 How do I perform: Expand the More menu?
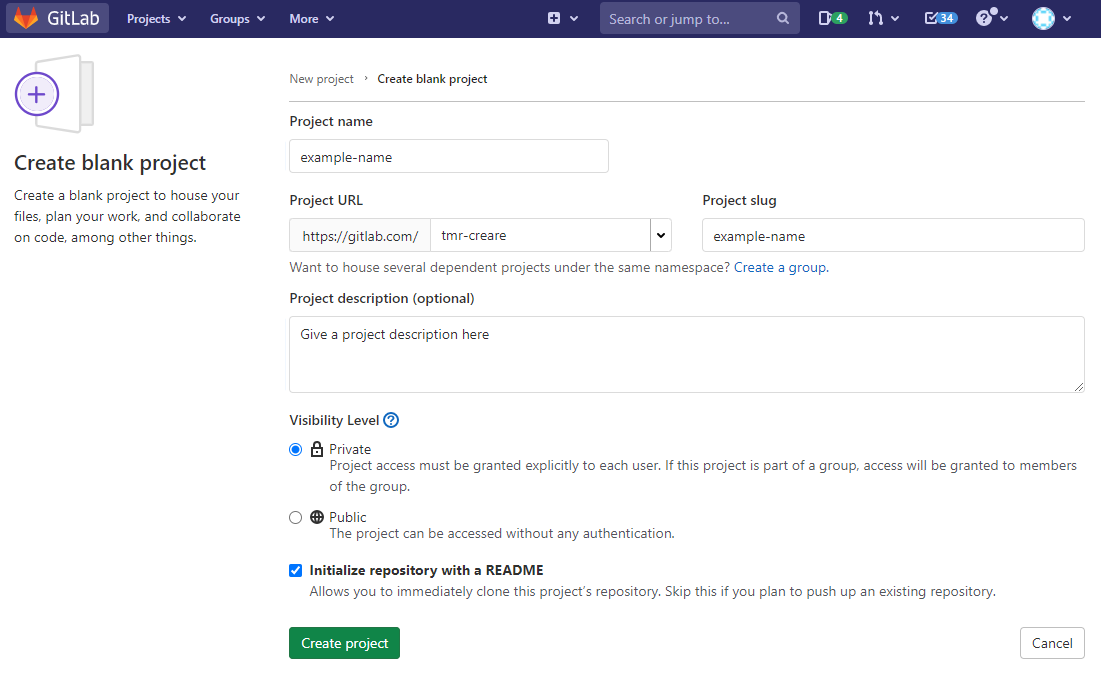pos(311,18)
